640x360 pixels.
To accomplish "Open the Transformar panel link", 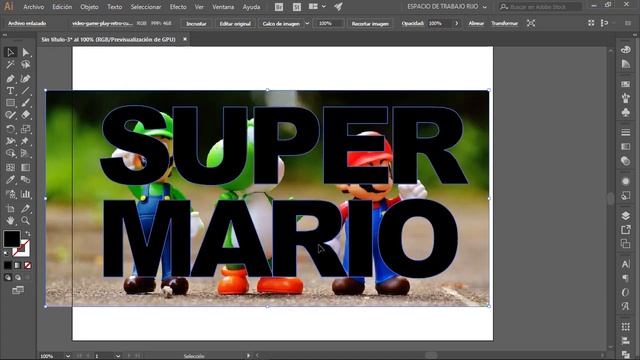I will [x=504, y=23].
